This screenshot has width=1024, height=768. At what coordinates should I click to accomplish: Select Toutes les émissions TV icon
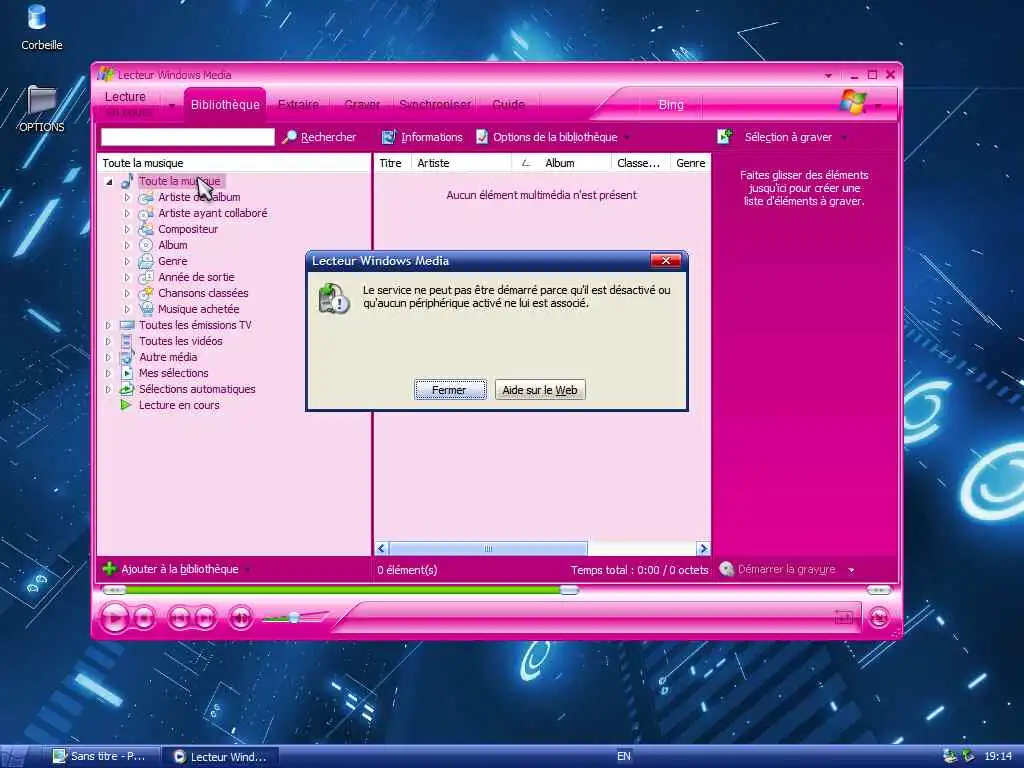[127, 325]
